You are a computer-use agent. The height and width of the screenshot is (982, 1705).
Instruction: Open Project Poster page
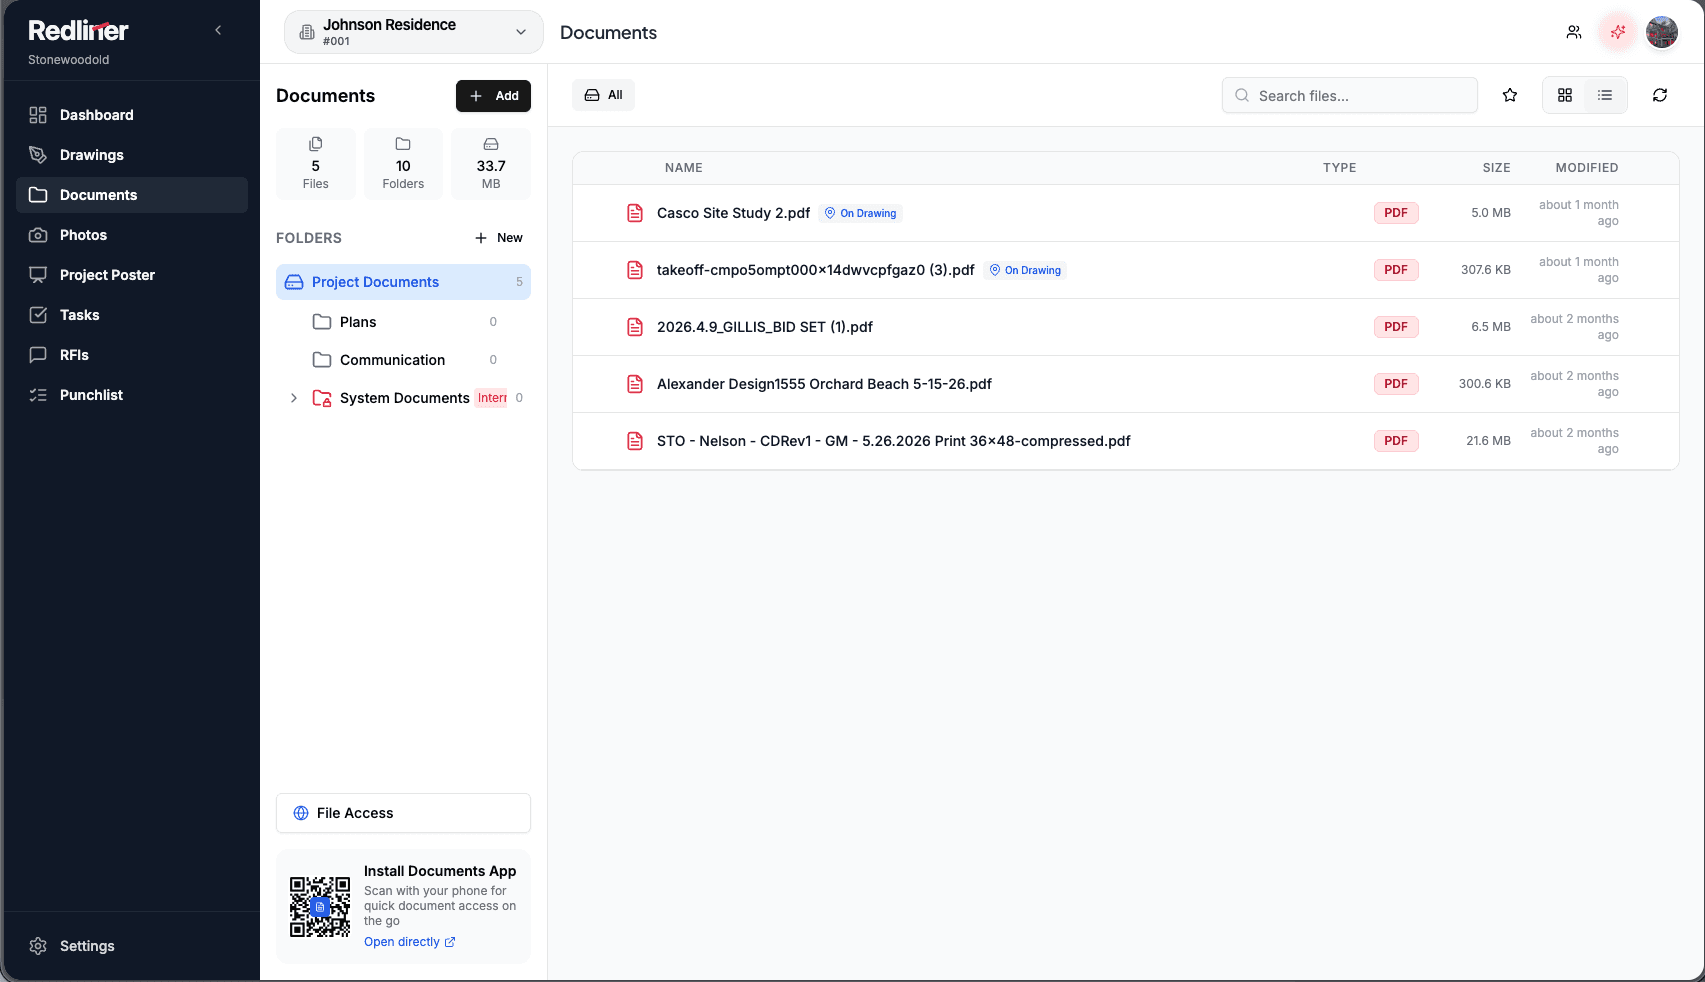(x=132, y=275)
